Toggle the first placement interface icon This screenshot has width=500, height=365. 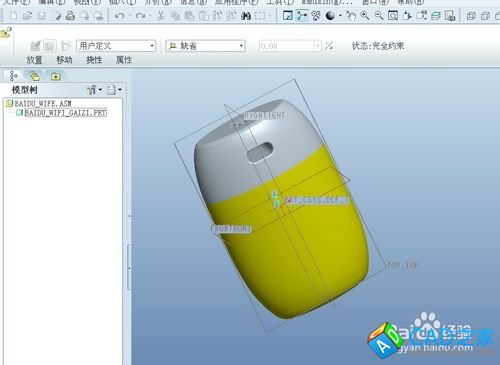[35, 46]
